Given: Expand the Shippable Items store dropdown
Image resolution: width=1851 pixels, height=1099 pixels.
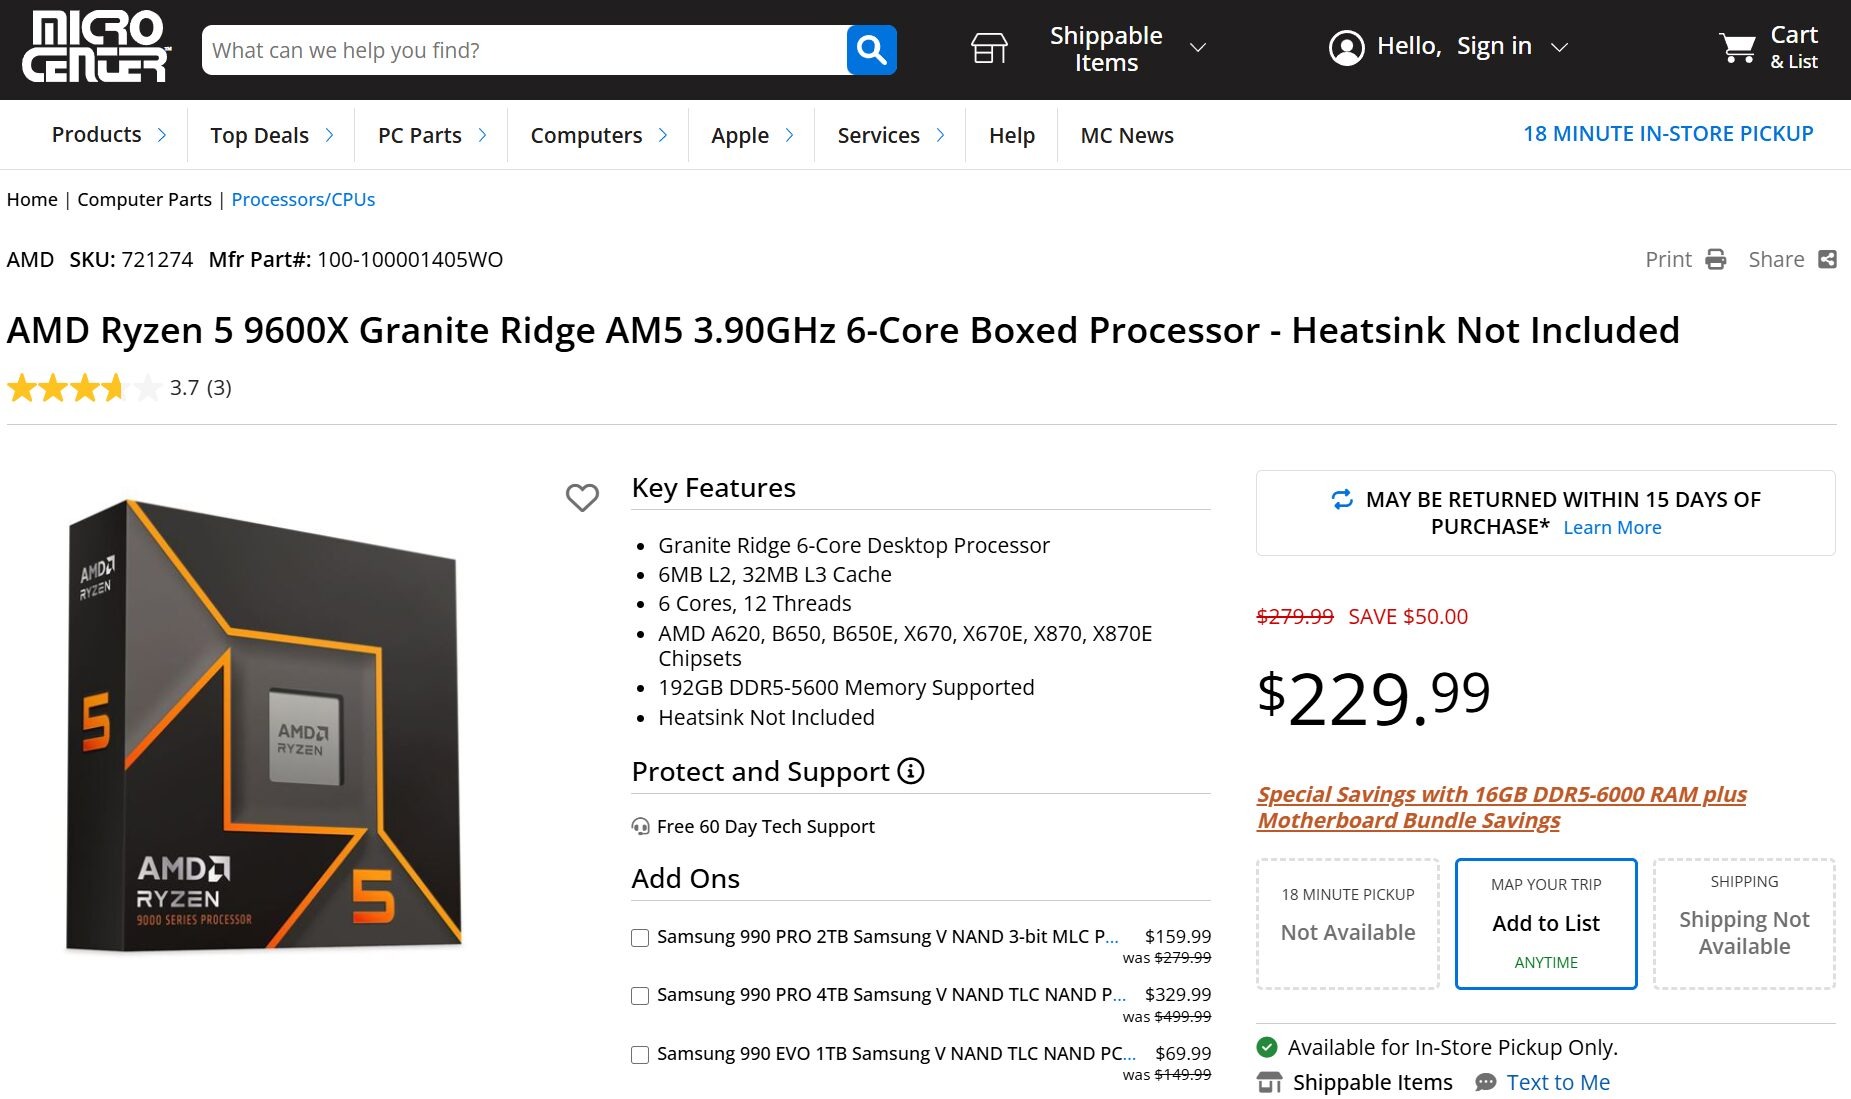Looking at the screenshot, I should tap(1197, 48).
